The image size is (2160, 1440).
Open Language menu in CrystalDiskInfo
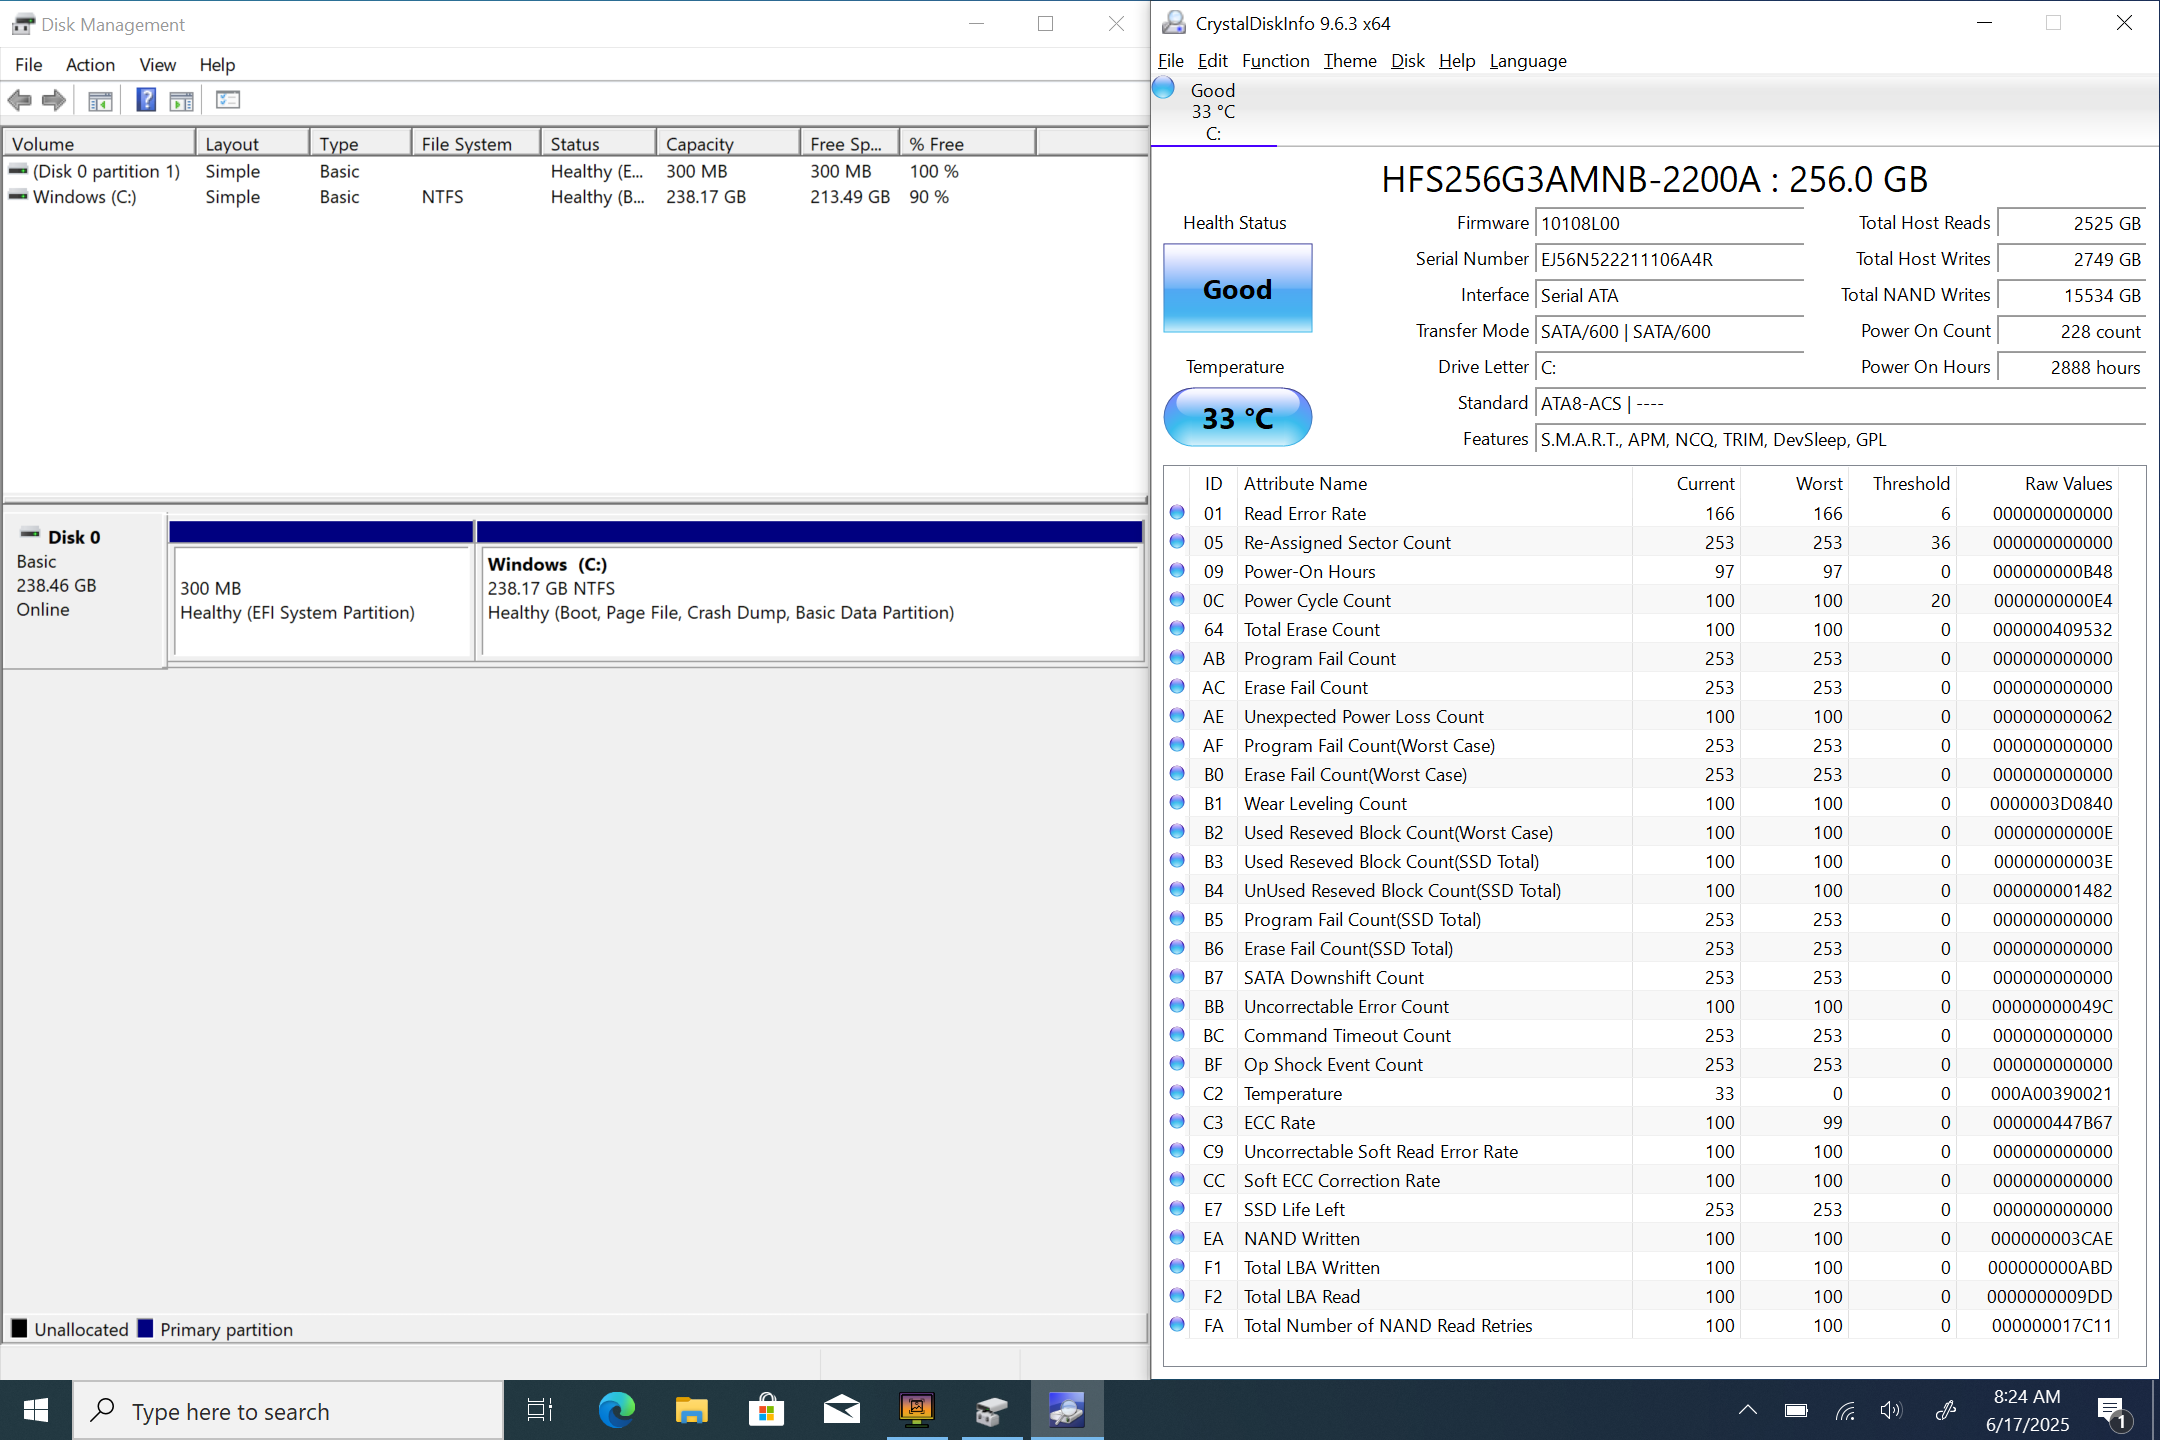click(1527, 61)
